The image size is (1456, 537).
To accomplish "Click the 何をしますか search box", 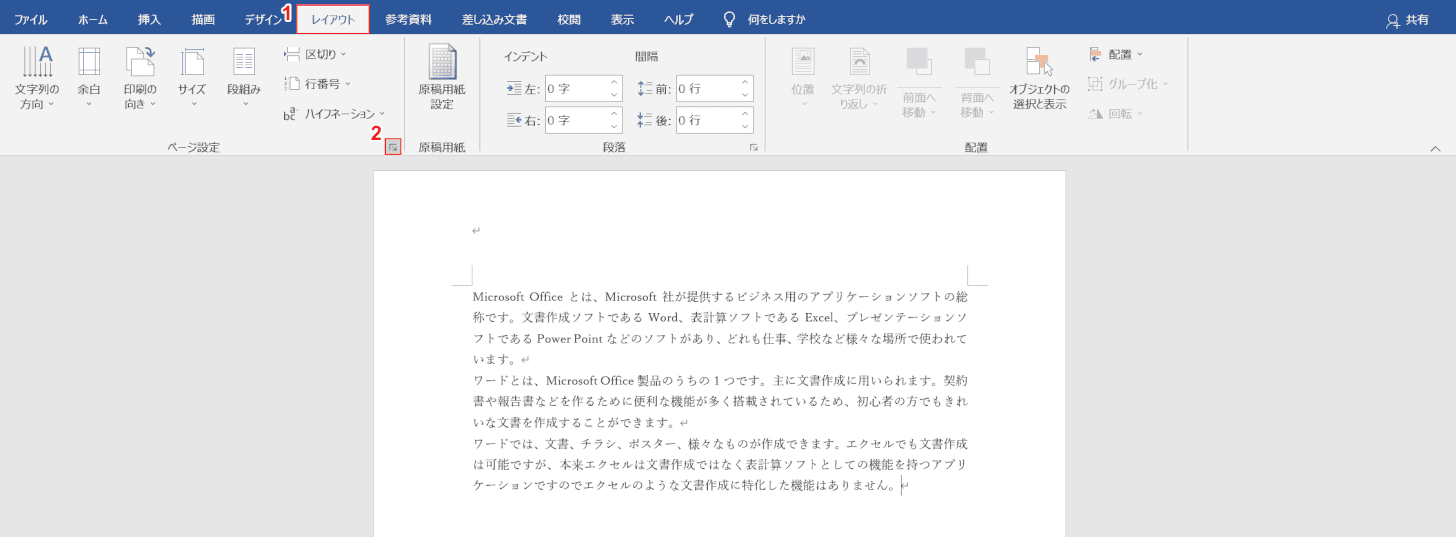I will [x=776, y=19].
